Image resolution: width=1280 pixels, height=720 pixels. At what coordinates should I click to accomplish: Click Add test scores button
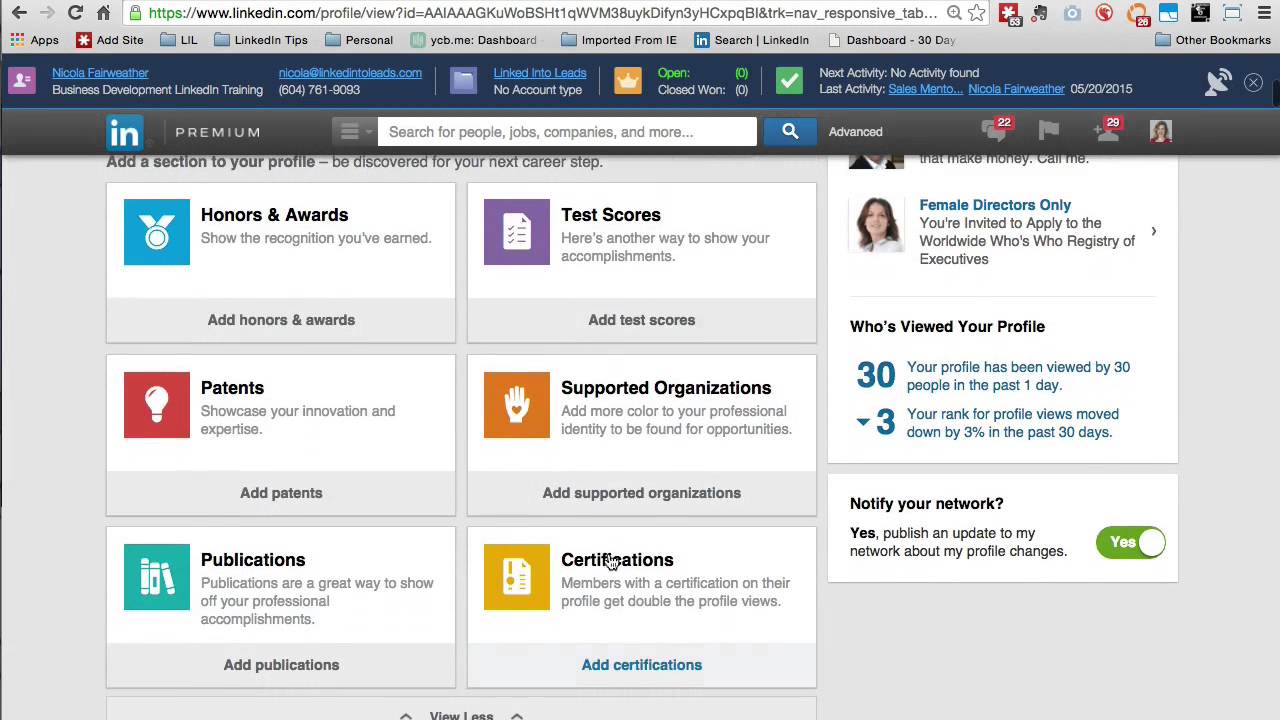tap(642, 320)
